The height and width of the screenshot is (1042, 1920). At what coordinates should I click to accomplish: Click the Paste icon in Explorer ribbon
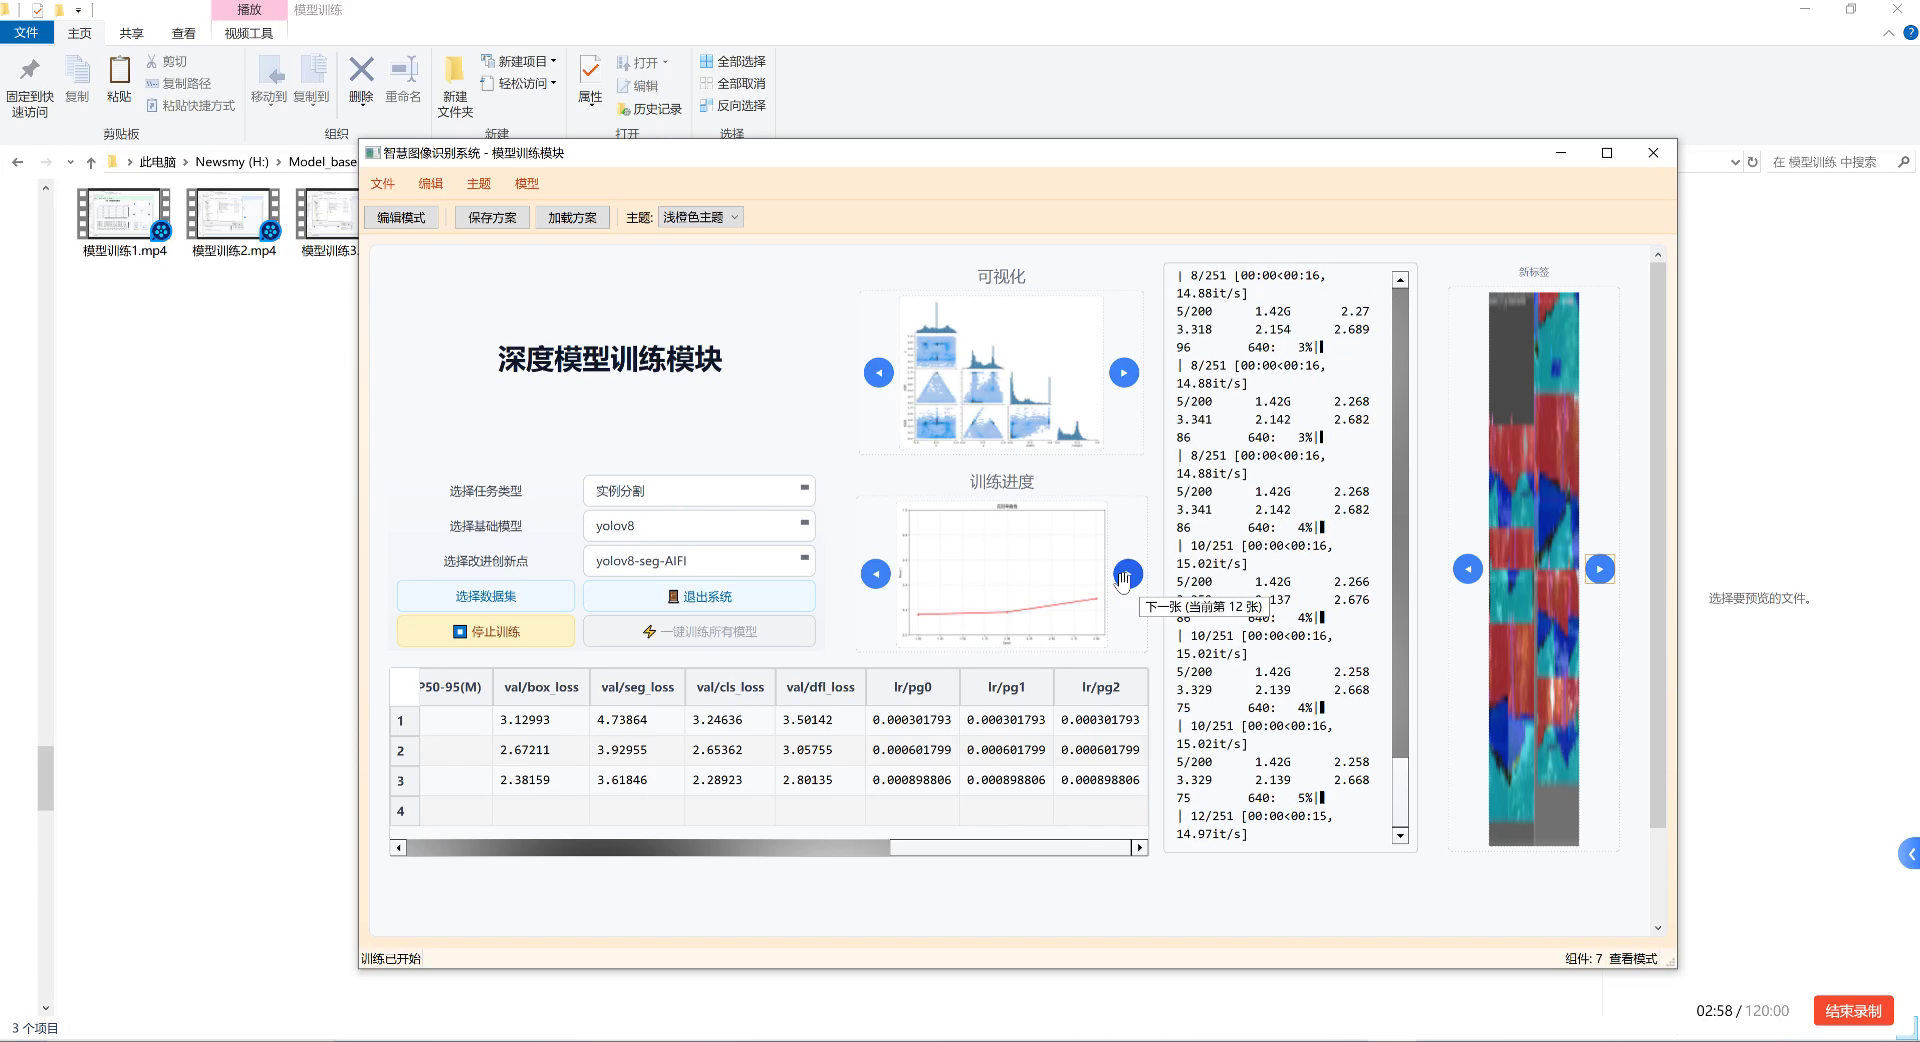click(119, 80)
